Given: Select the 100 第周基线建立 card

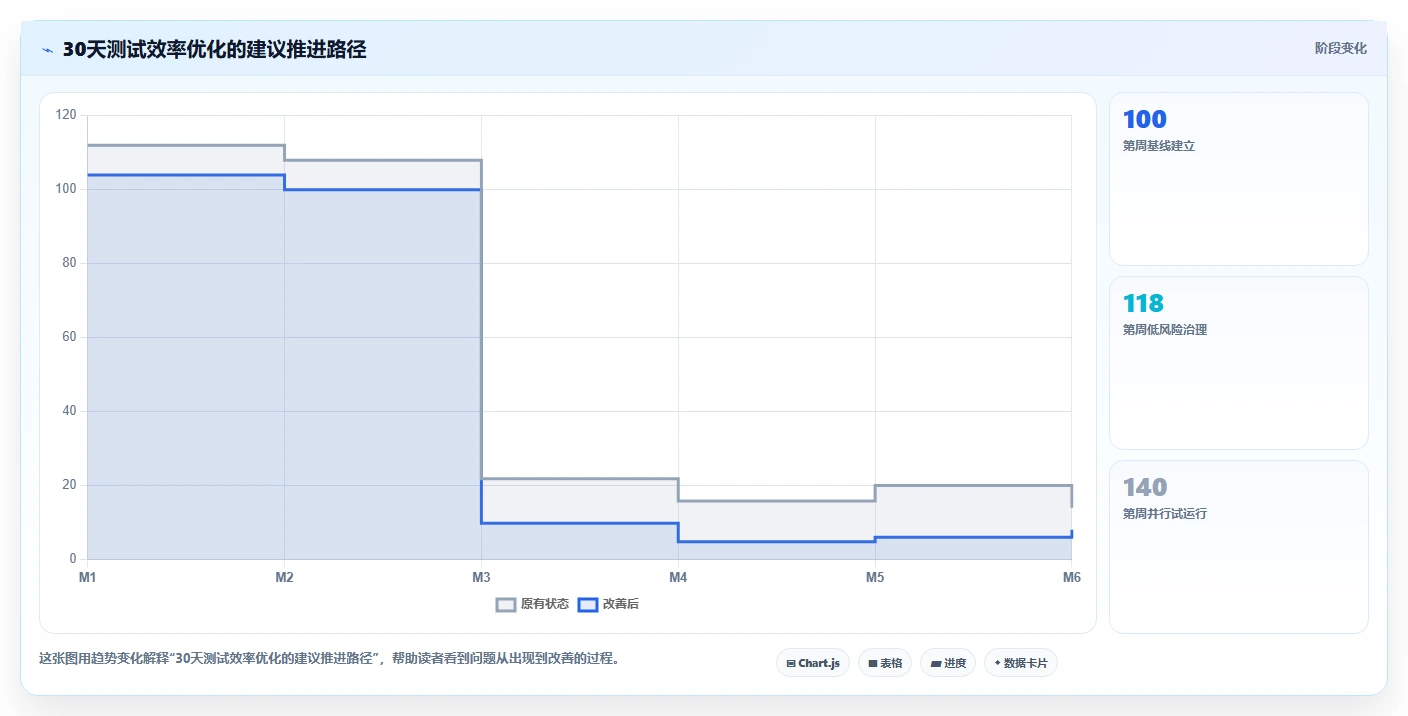Looking at the screenshot, I should tap(1238, 179).
